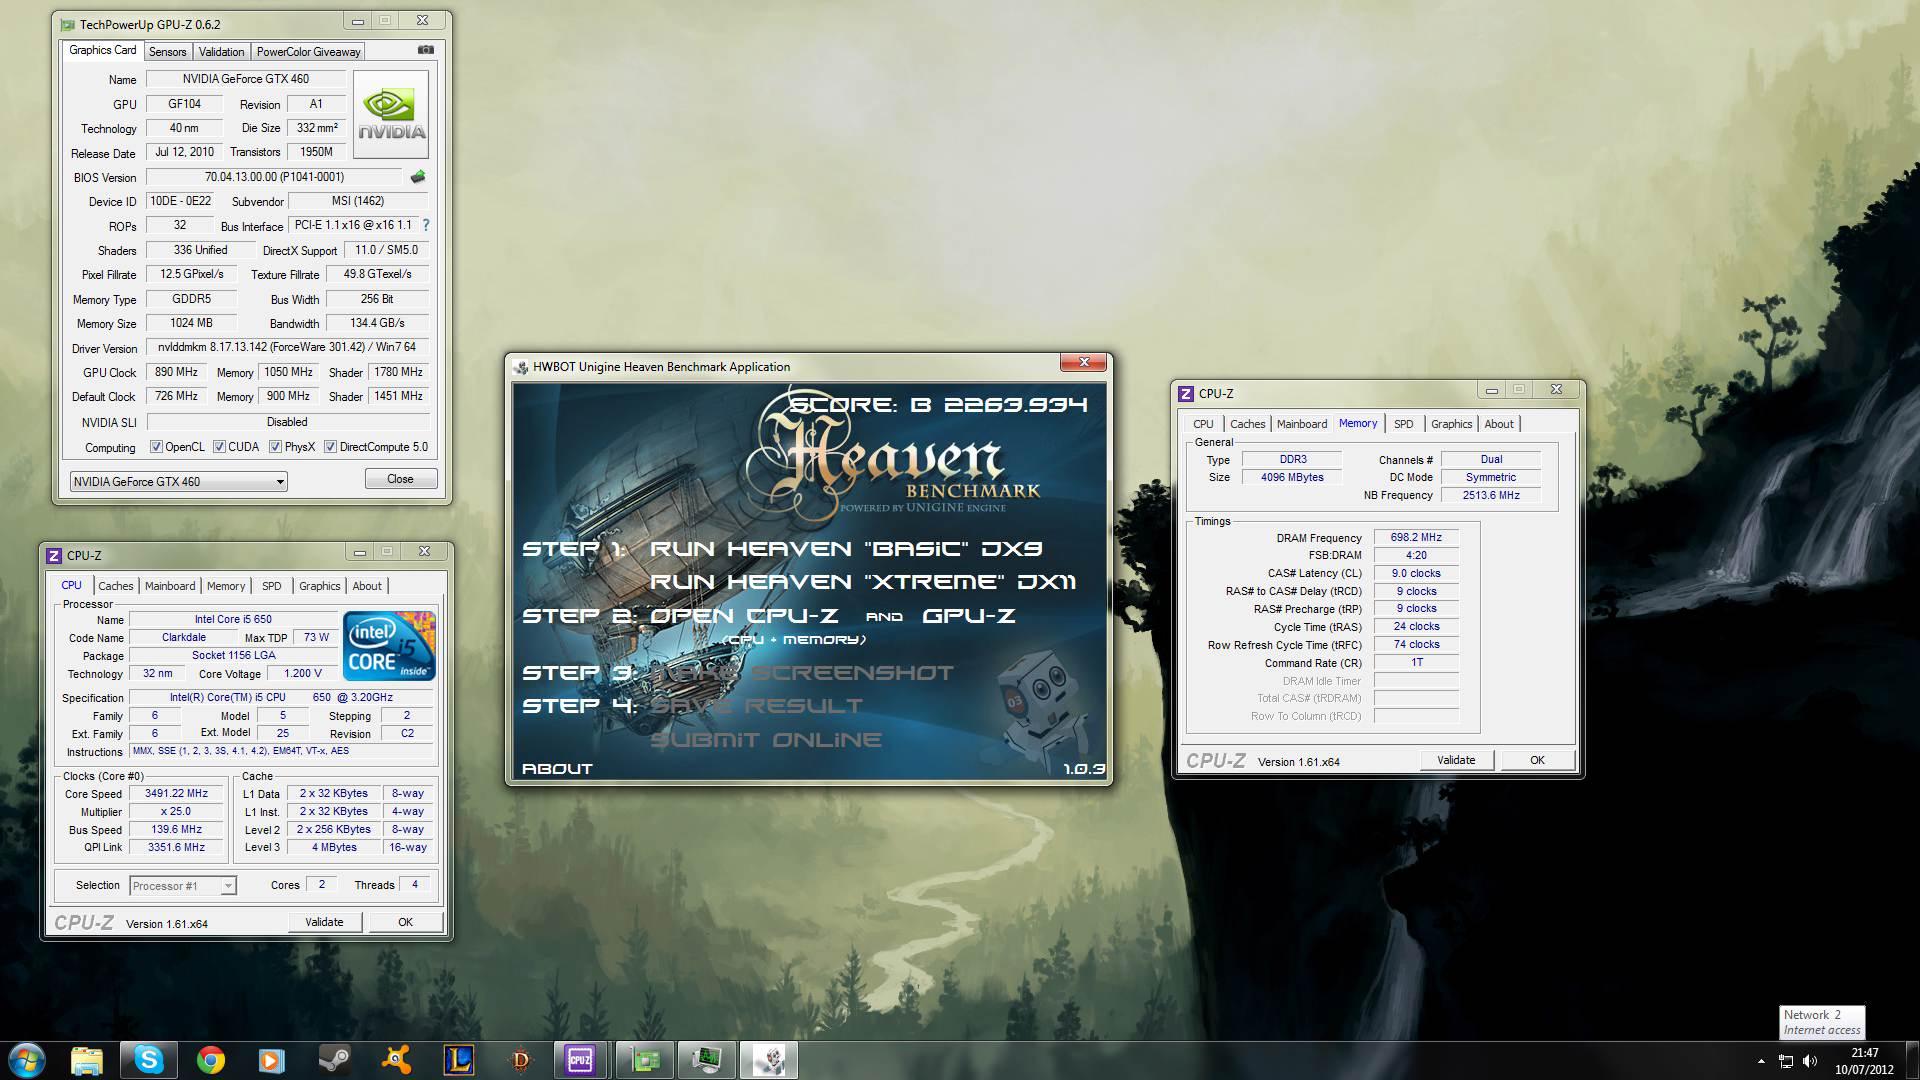Open SPD tab in right CPU-Z window
1920x1080 pixels.
click(1403, 424)
